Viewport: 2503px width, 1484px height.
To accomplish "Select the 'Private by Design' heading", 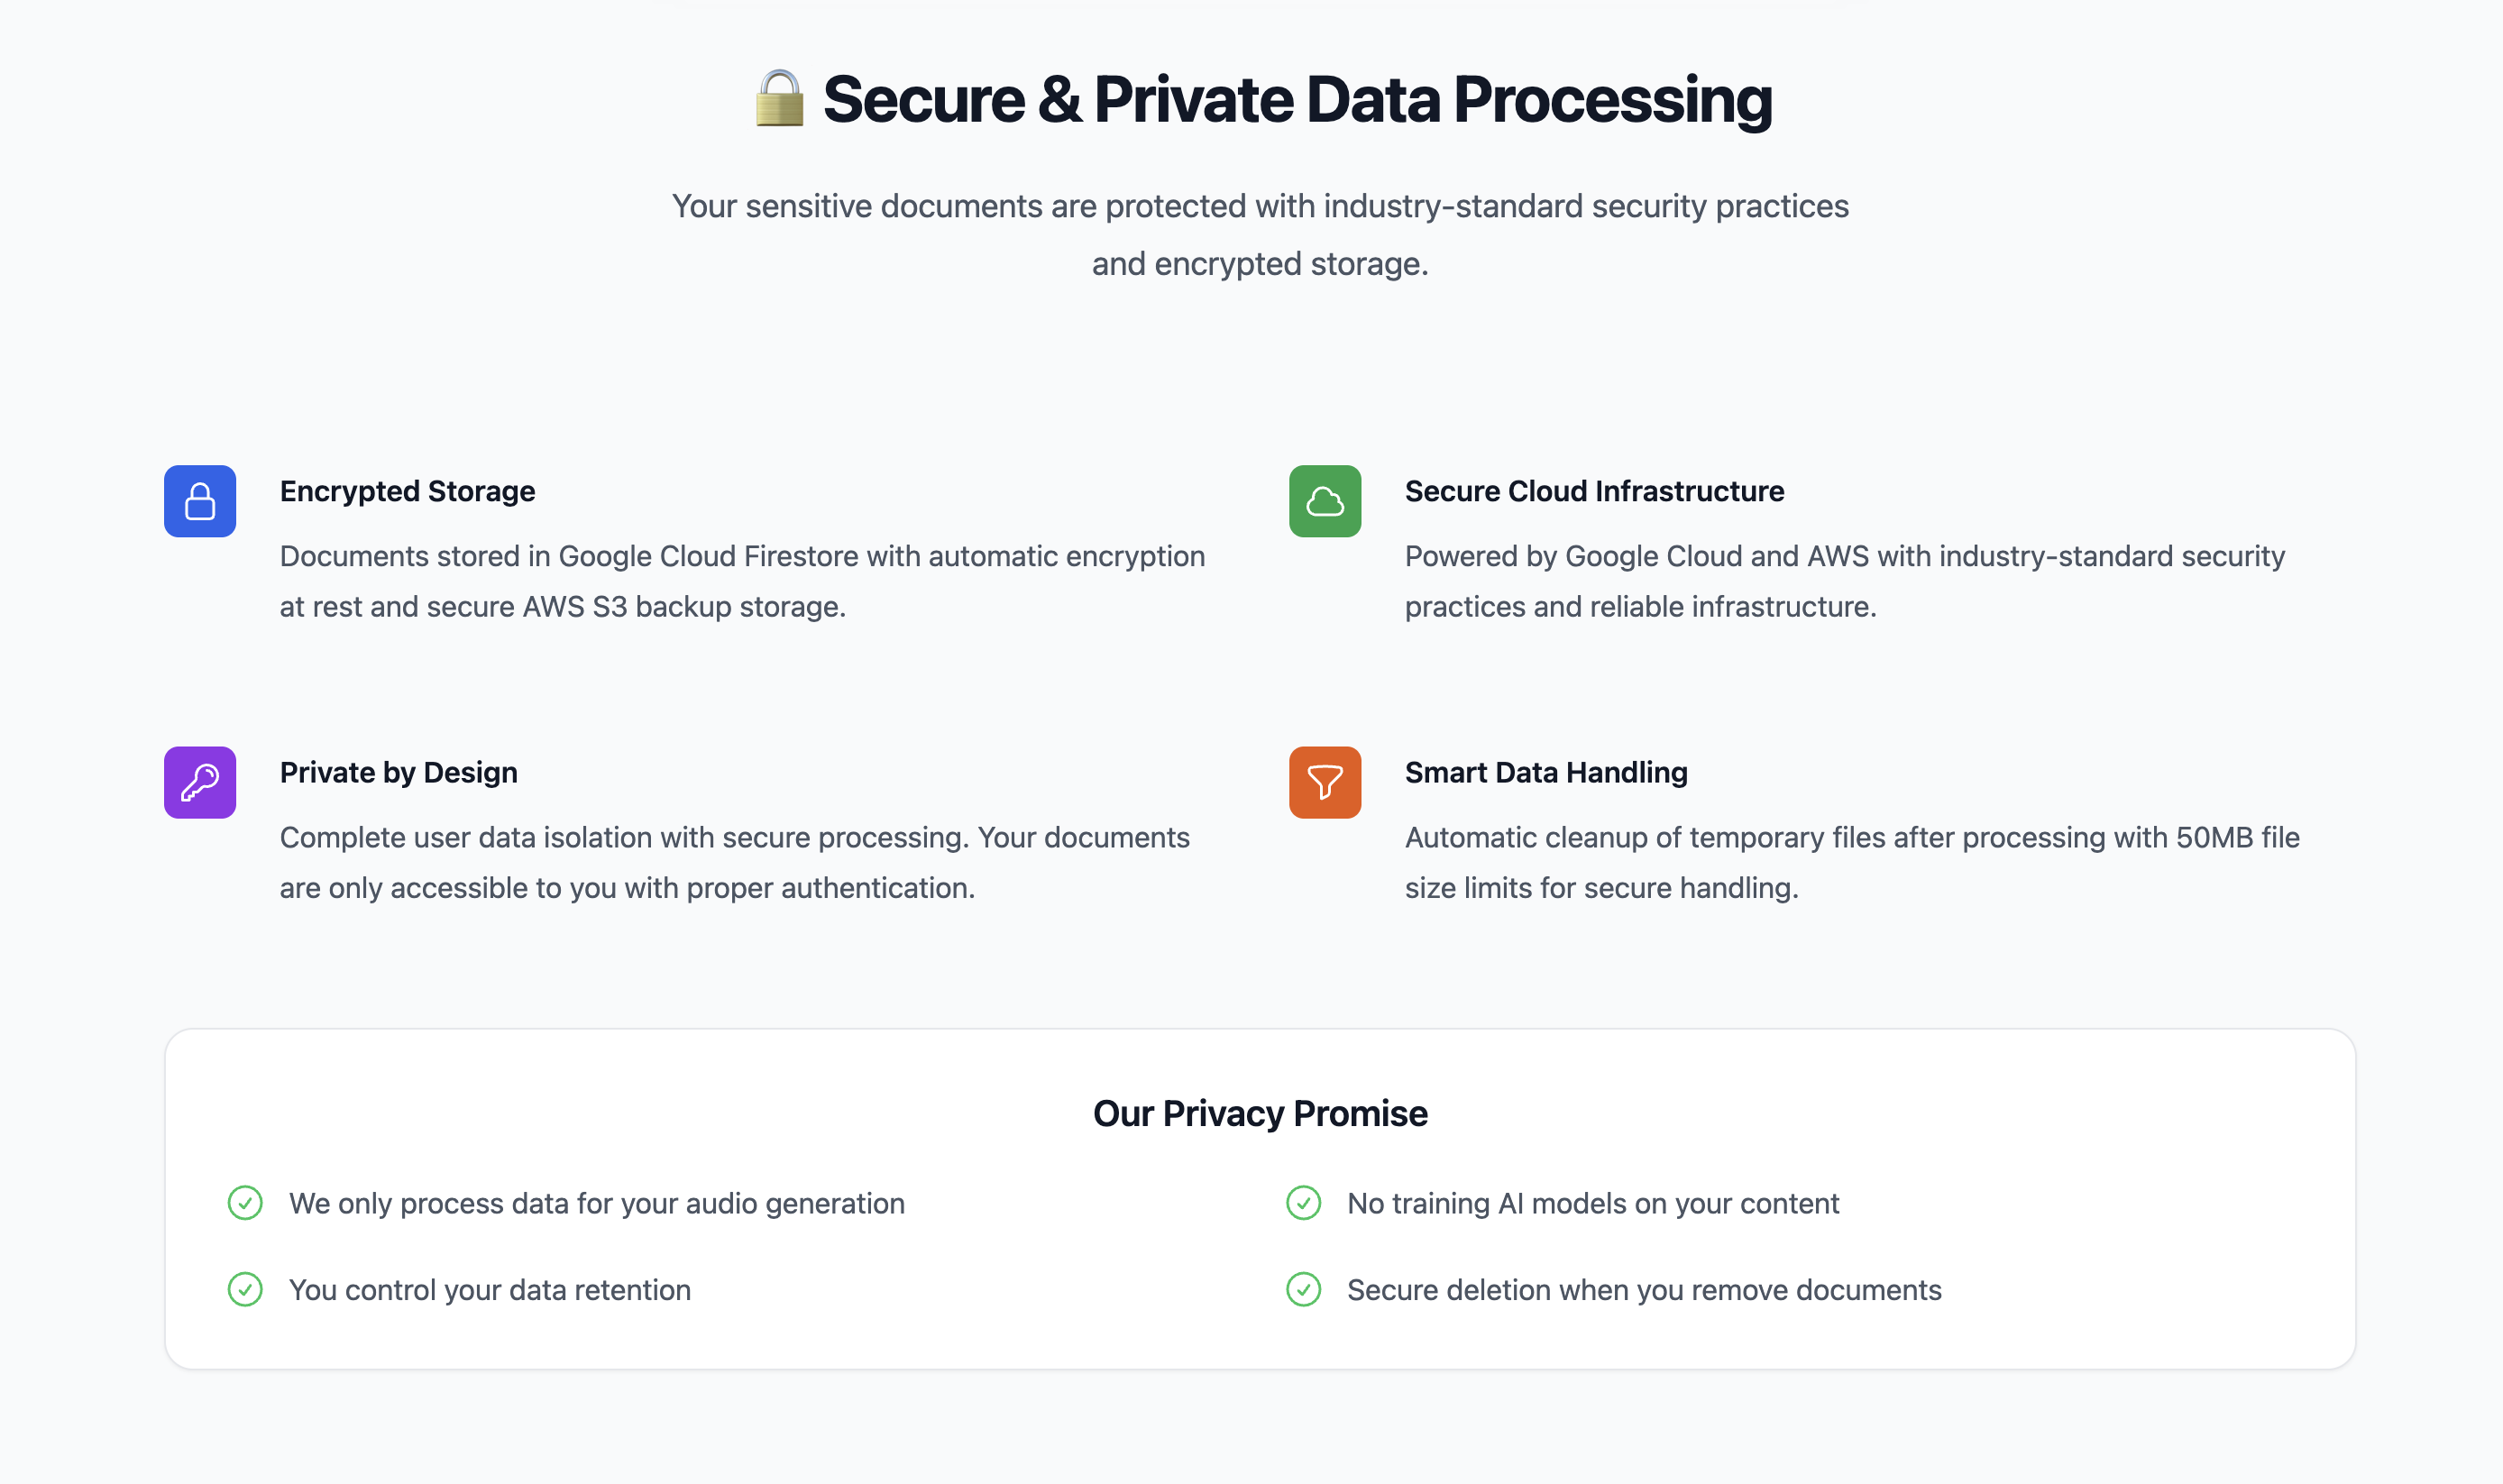I will click(398, 772).
